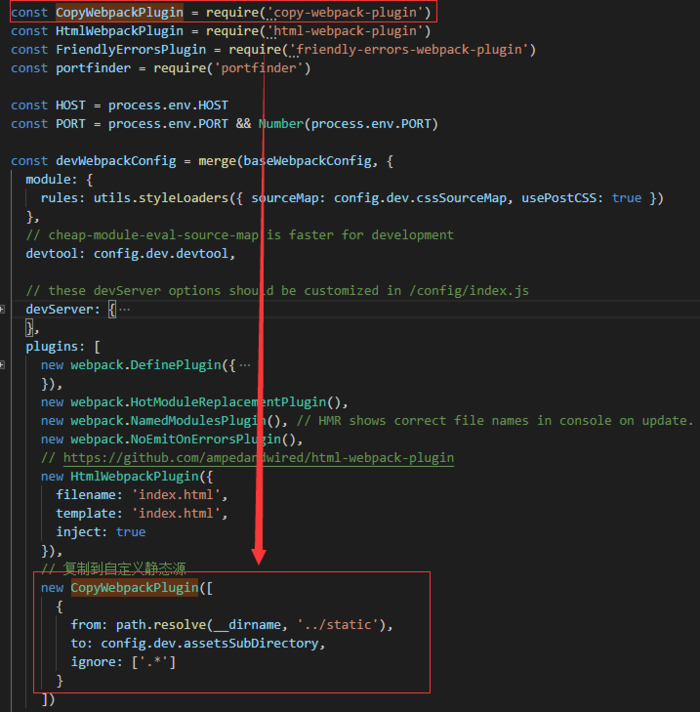Click the '.*' ignore pattern string
The image size is (700, 712).
pos(153,662)
